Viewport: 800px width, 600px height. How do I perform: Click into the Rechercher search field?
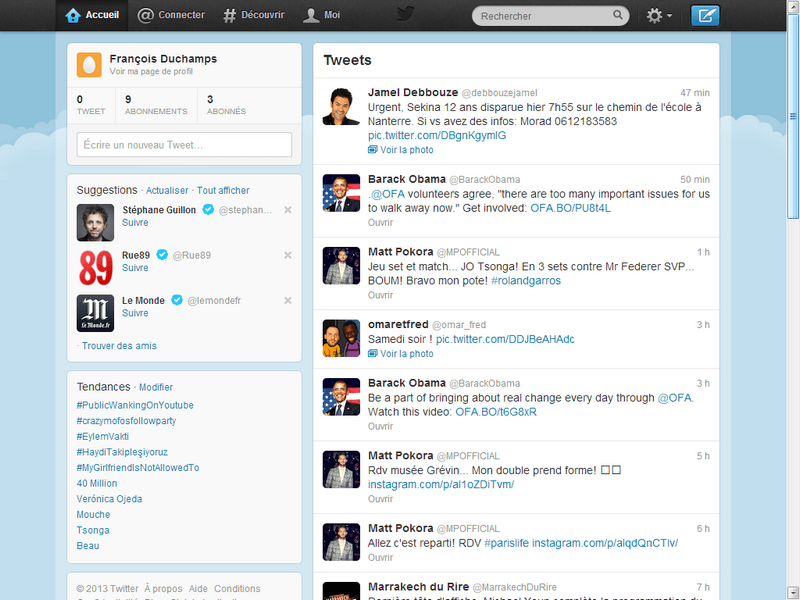pyautogui.click(x=551, y=16)
